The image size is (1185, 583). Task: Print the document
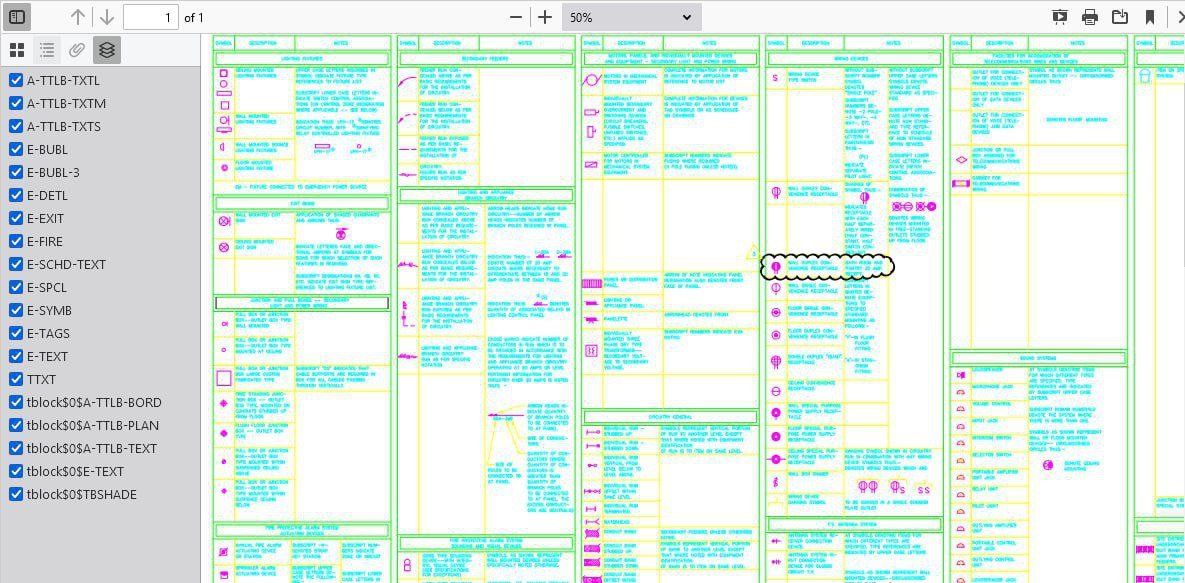(1090, 17)
